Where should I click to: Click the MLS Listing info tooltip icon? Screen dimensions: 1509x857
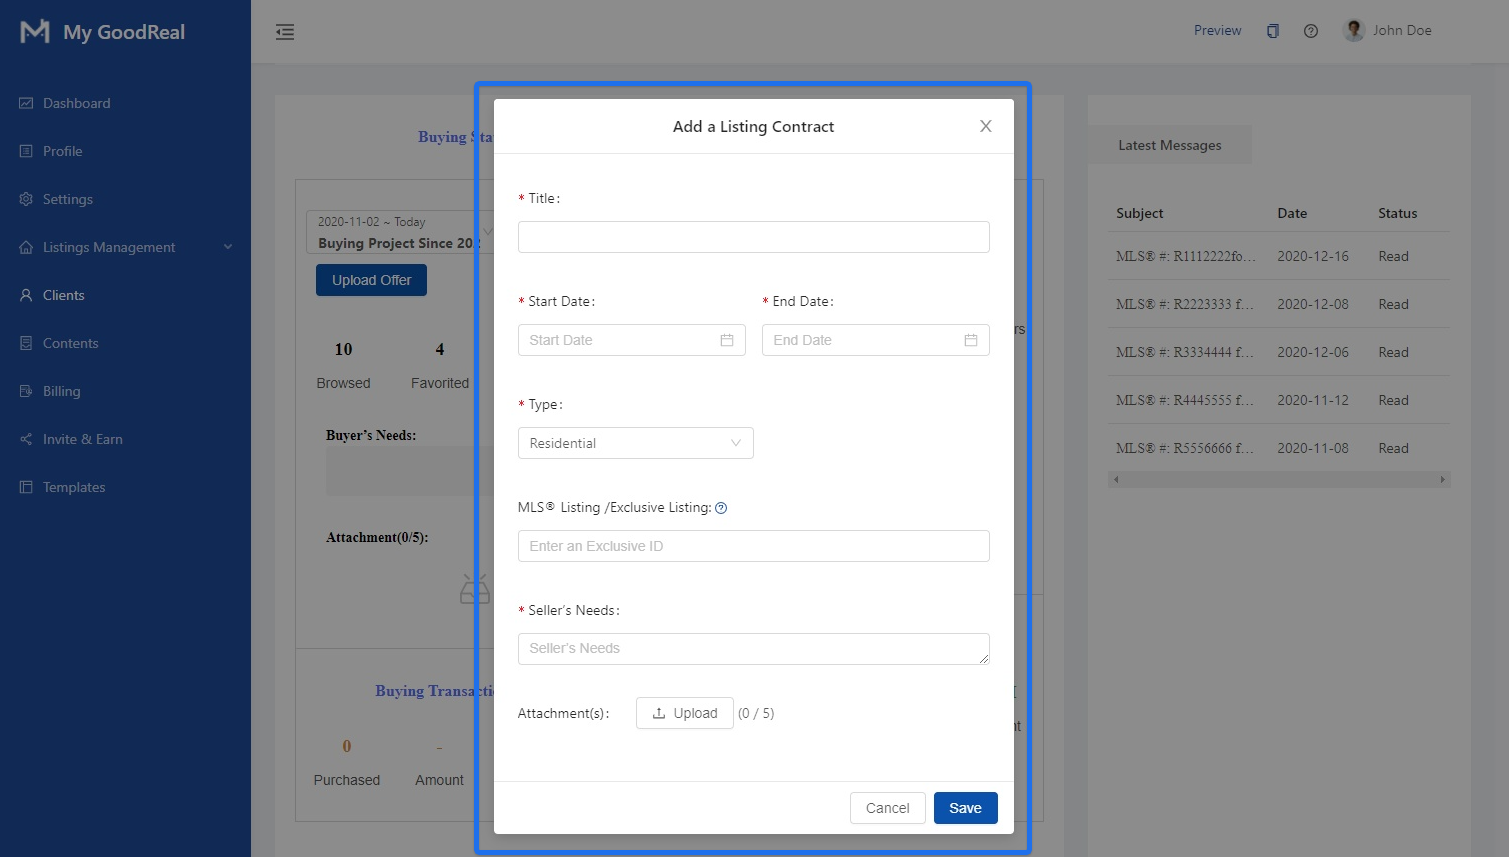721,507
